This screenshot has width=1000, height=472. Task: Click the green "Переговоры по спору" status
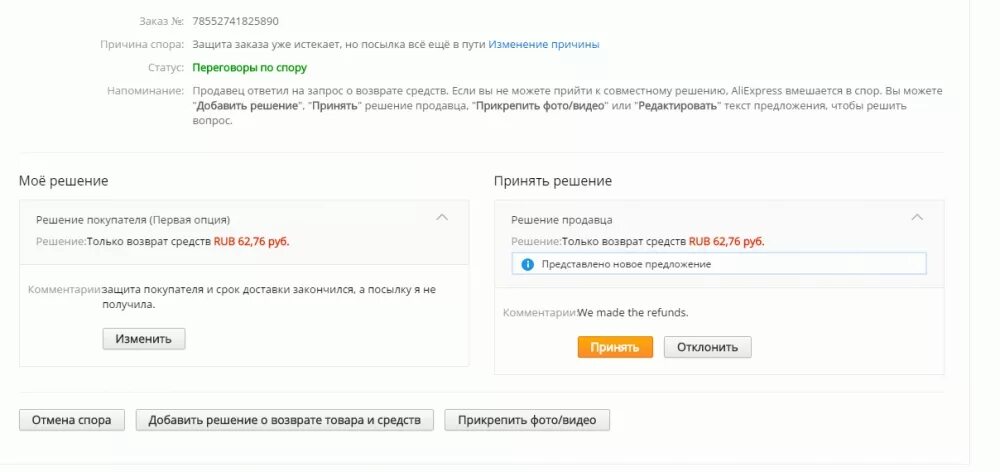pos(250,68)
